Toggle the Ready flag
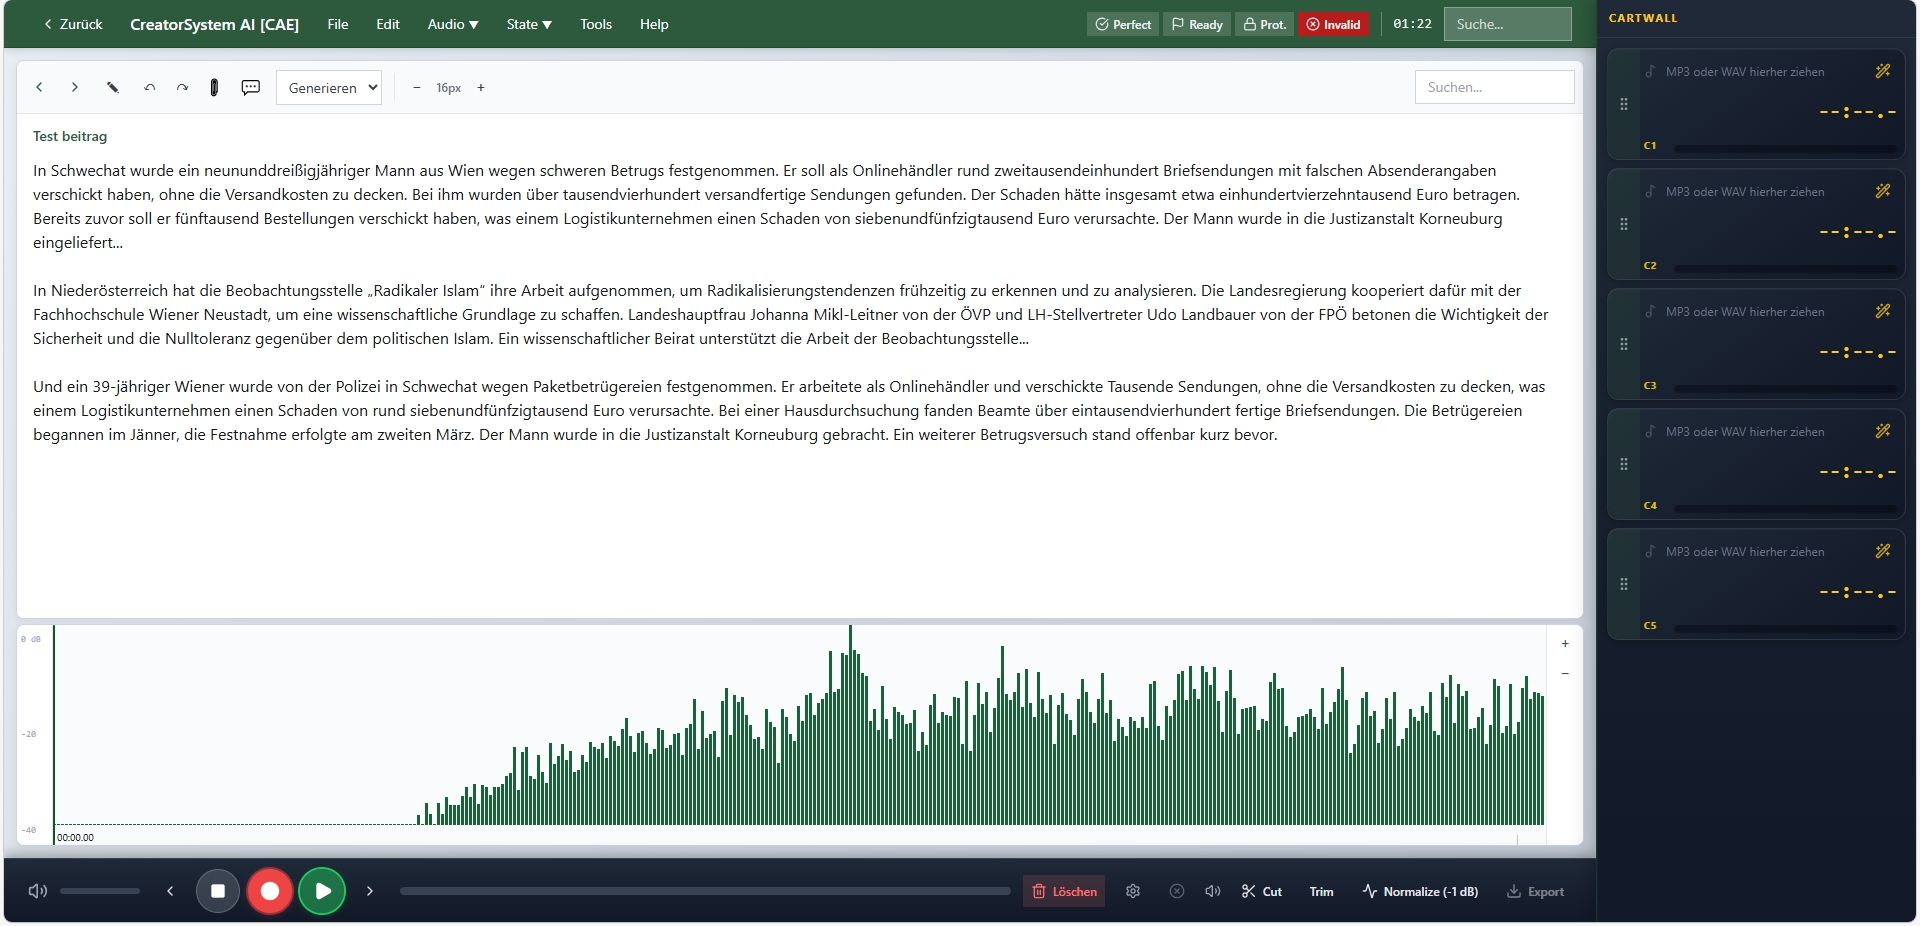1920x926 pixels. [1196, 24]
